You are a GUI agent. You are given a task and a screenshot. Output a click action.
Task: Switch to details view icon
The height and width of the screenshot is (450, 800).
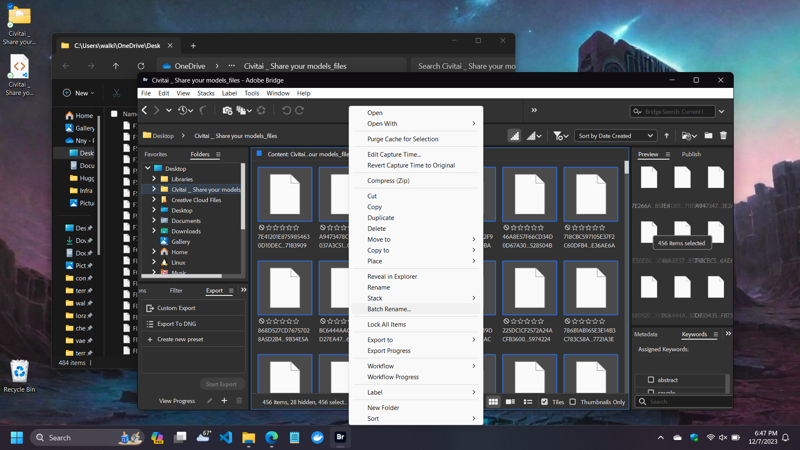tap(510, 402)
